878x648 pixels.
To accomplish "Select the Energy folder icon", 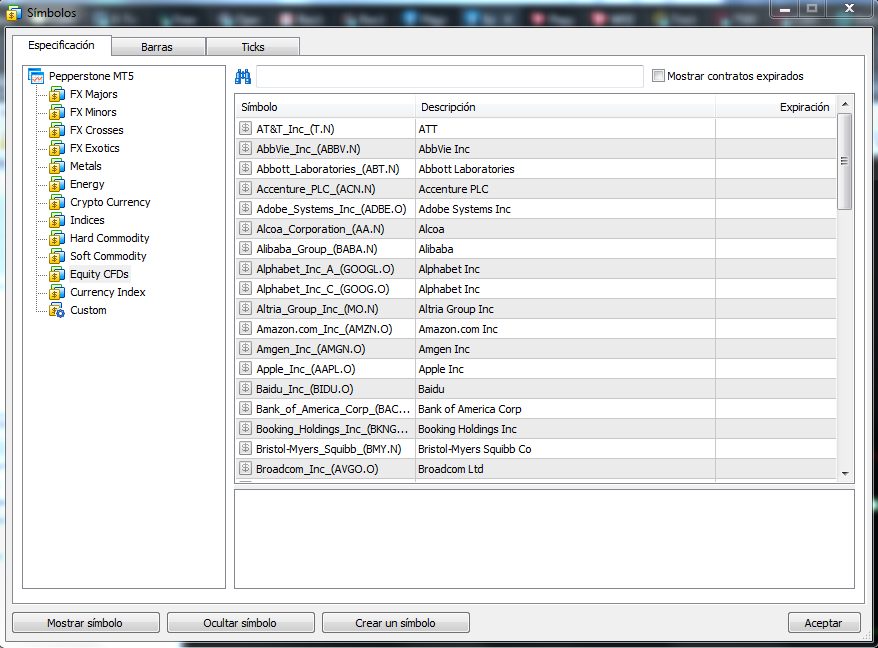I will pos(57,184).
